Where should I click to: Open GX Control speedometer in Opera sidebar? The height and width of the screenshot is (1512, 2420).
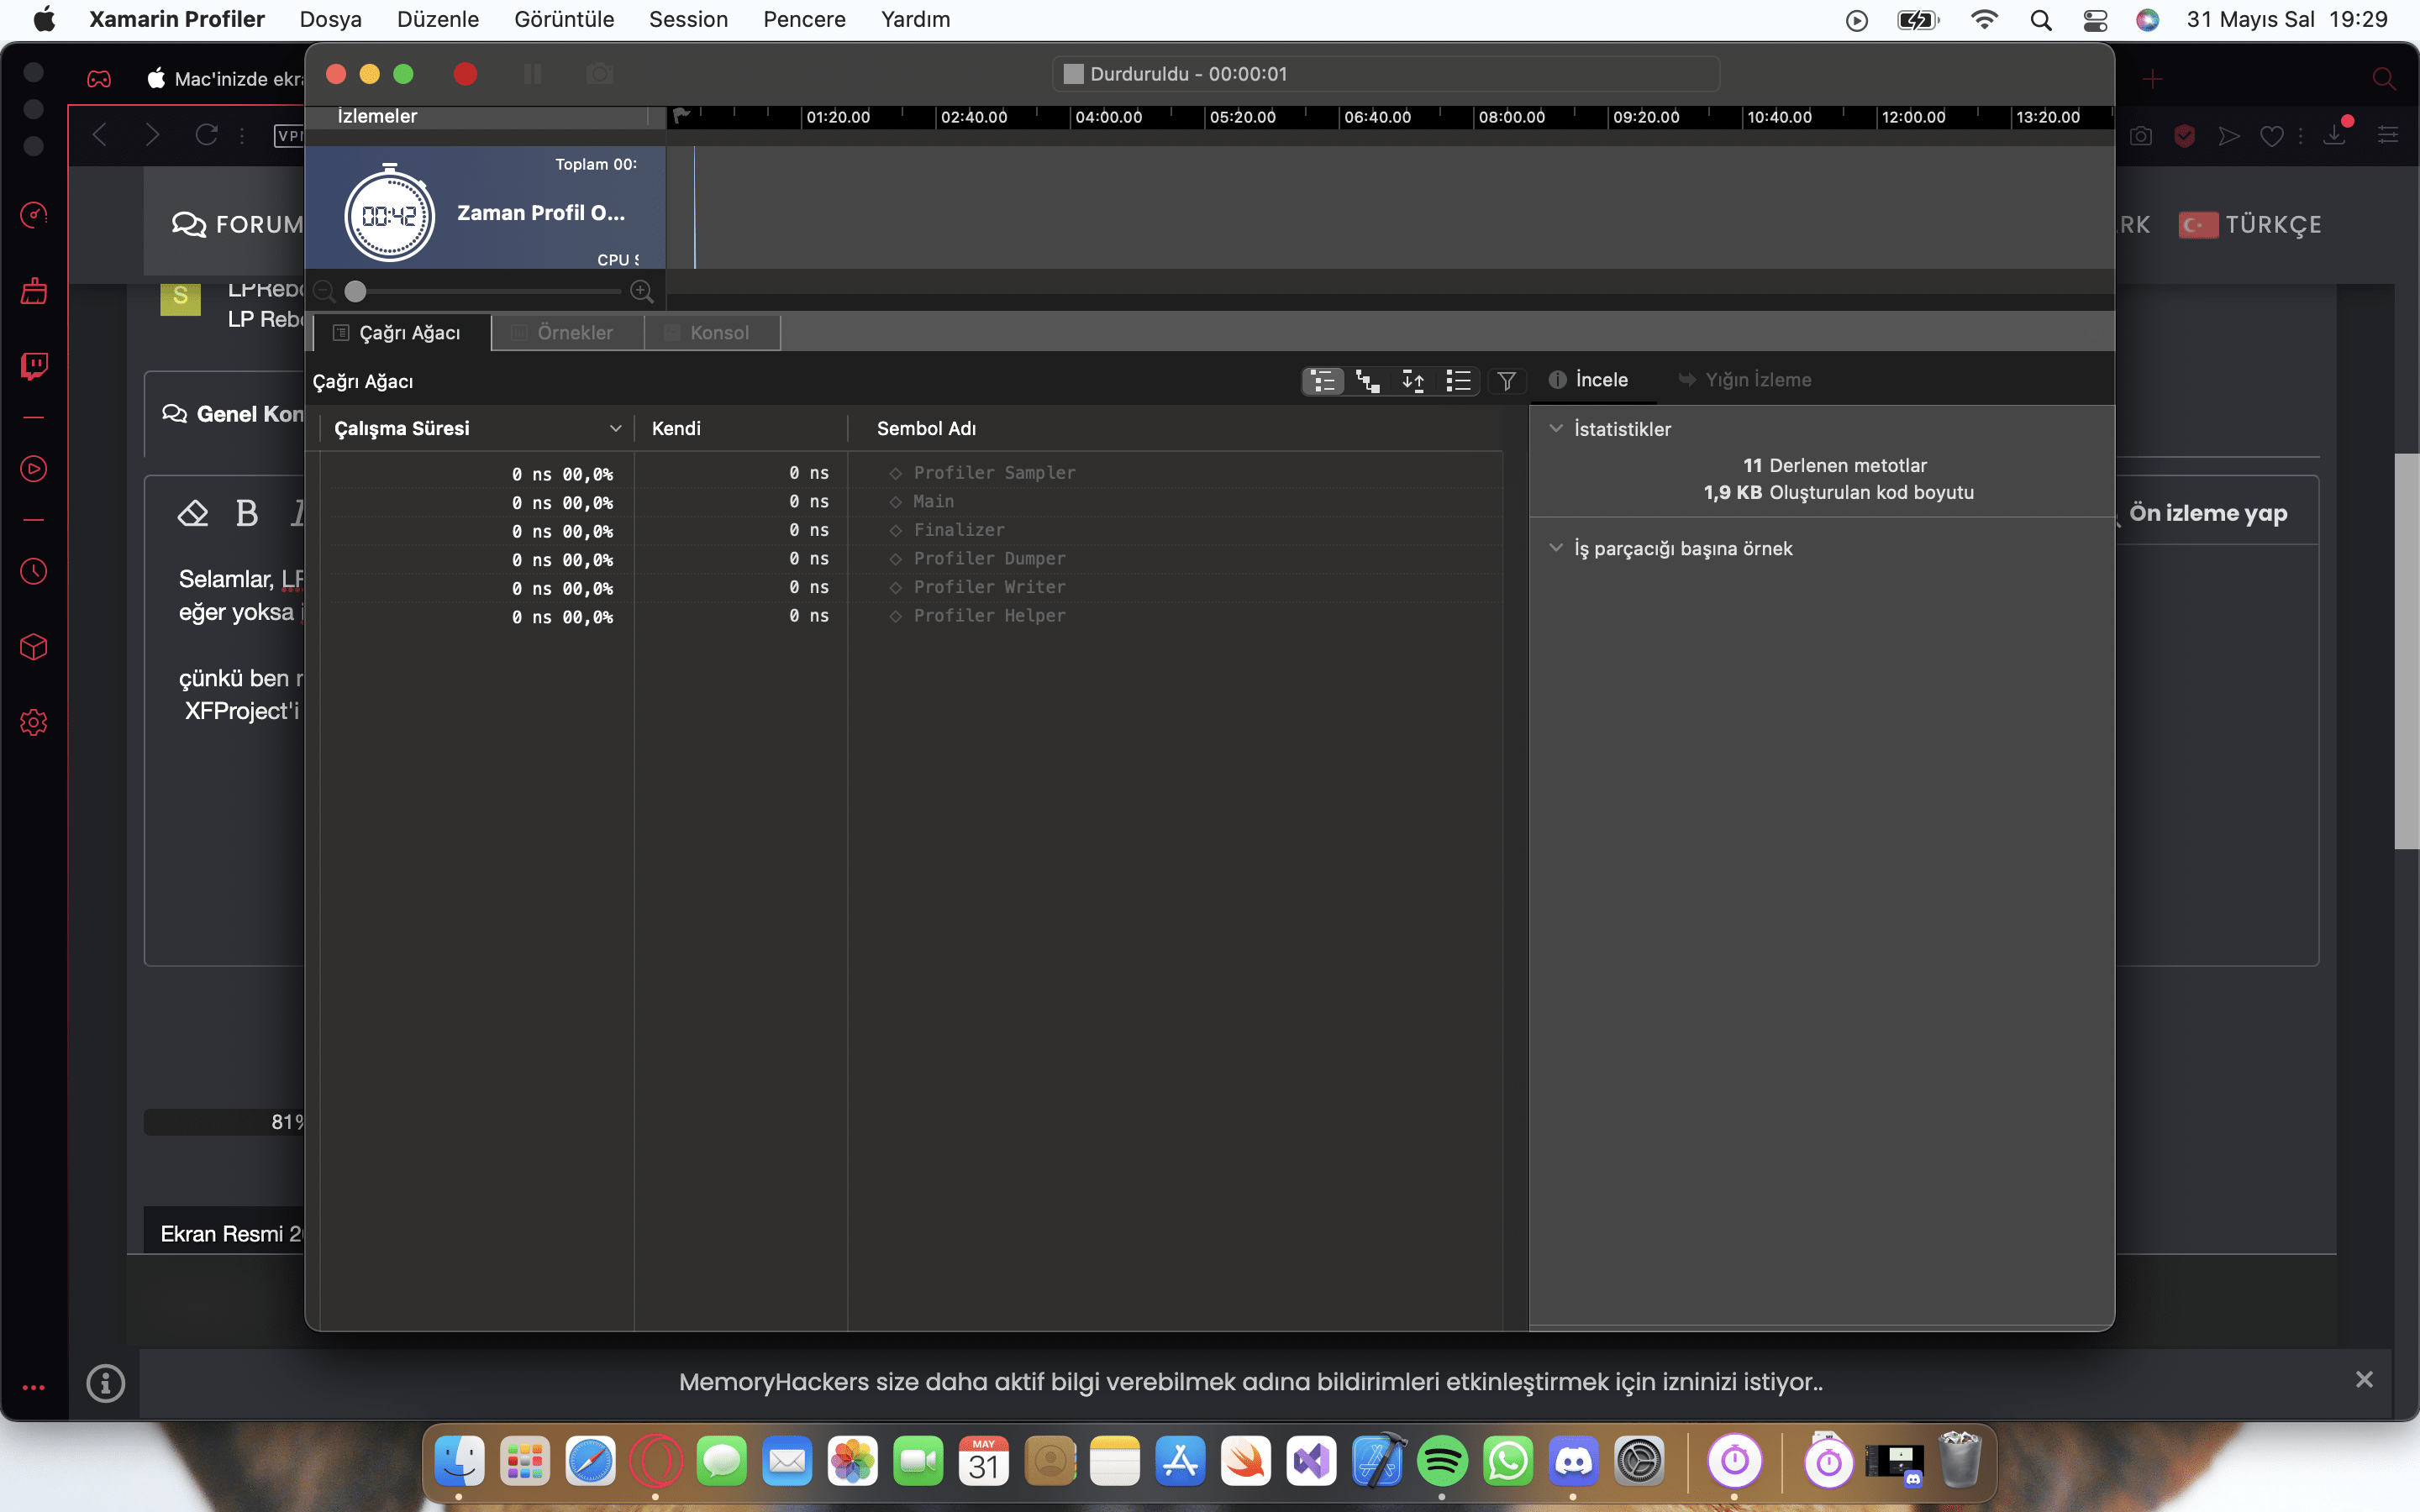34,214
